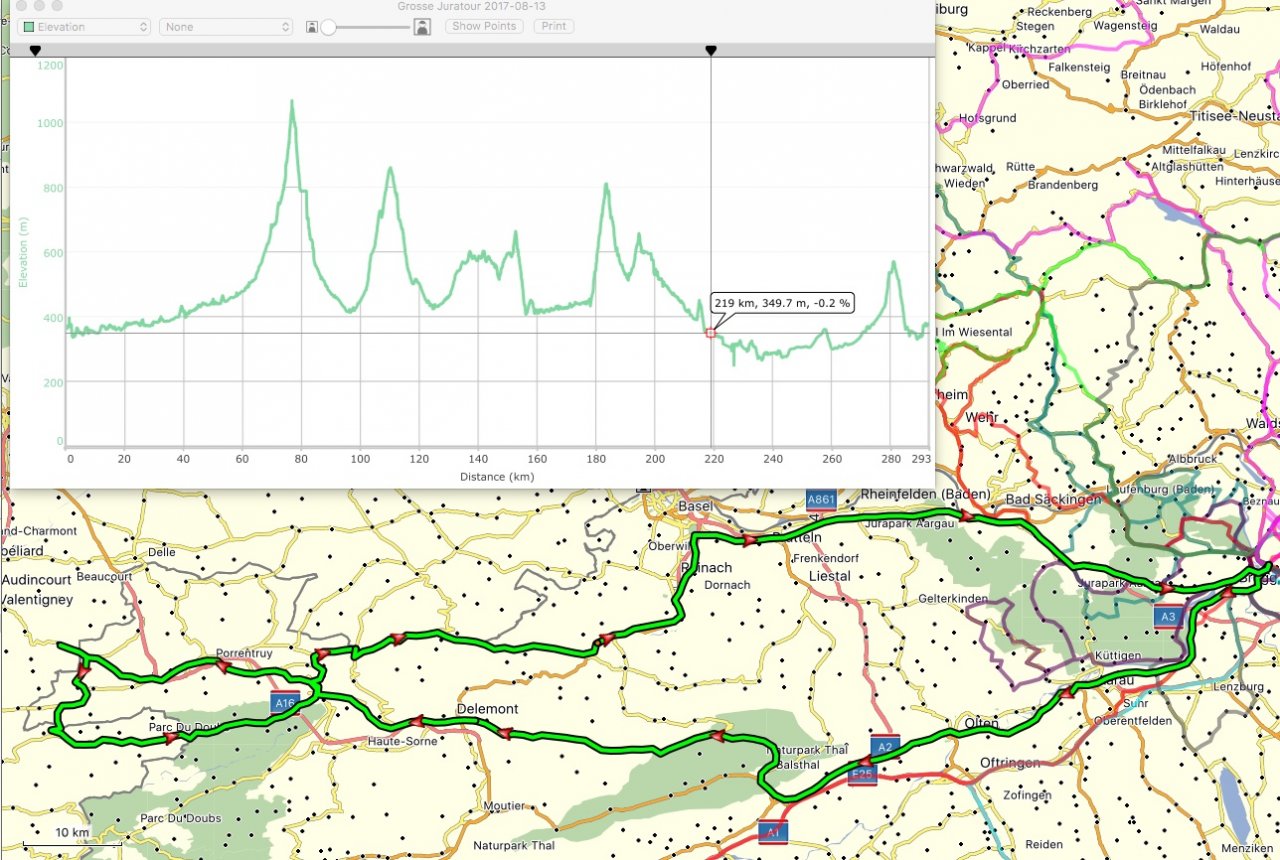Screen dimensions: 1280x860
Task: Click the Gelterkinden map label
Action: pos(953,598)
